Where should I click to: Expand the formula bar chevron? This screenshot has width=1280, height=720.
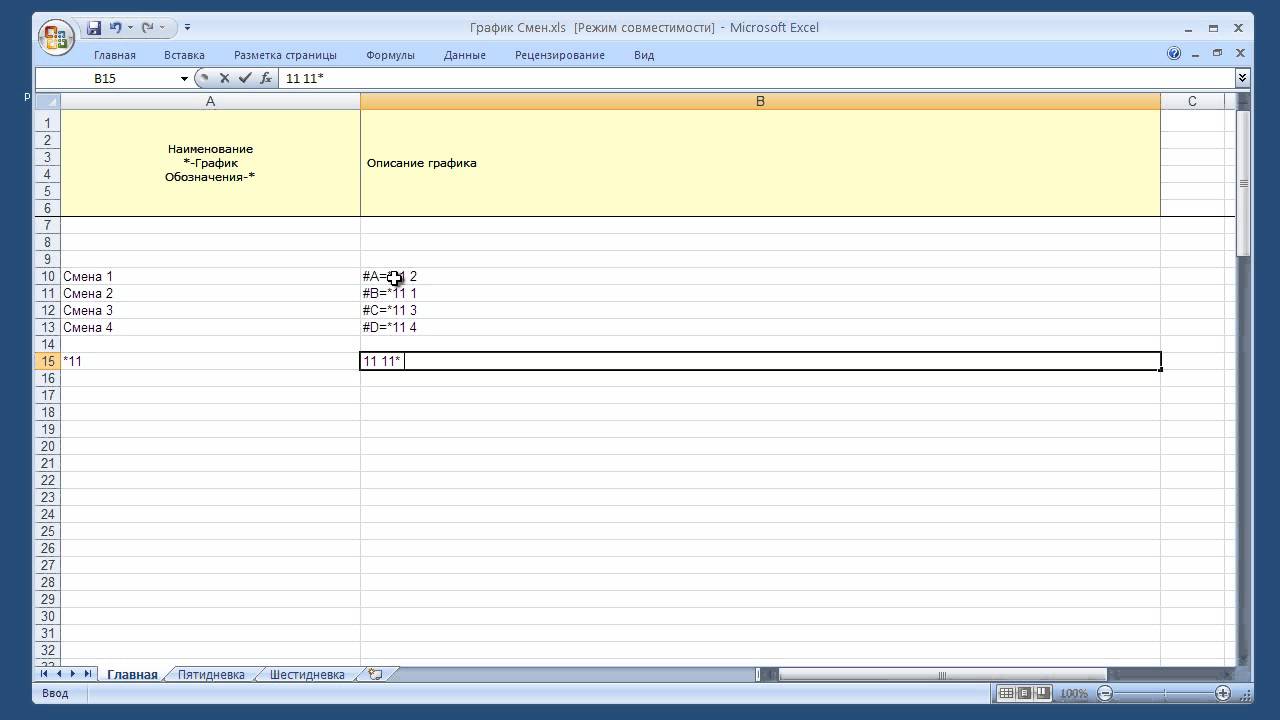click(1243, 78)
